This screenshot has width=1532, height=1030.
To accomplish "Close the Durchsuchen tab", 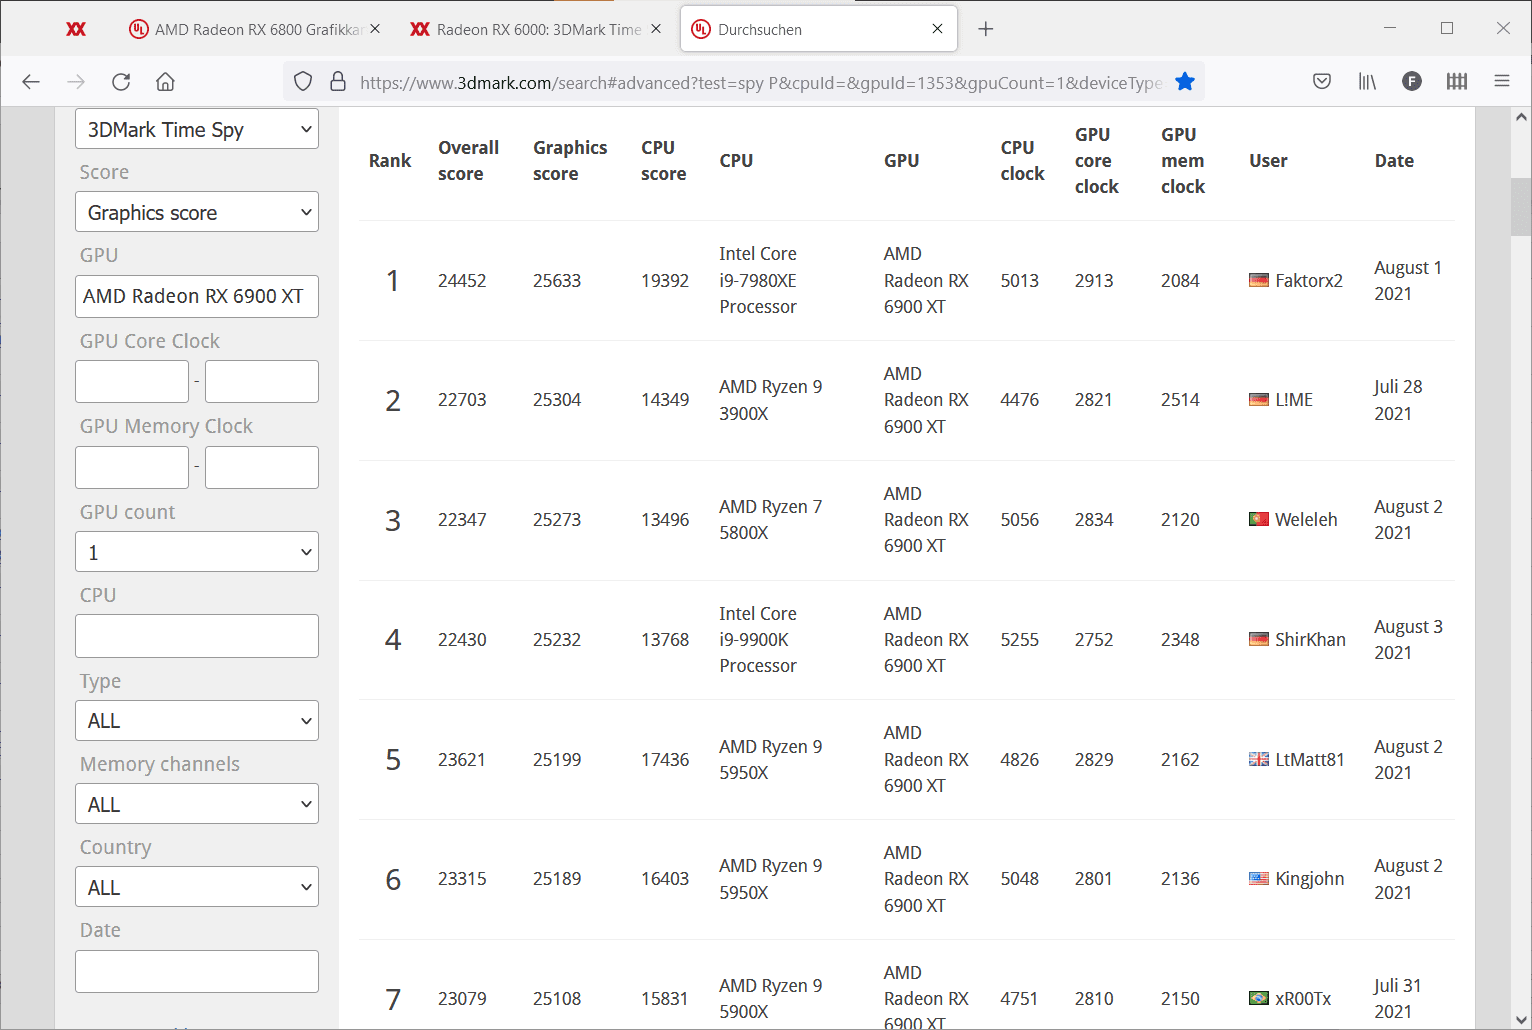I will (938, 29).
